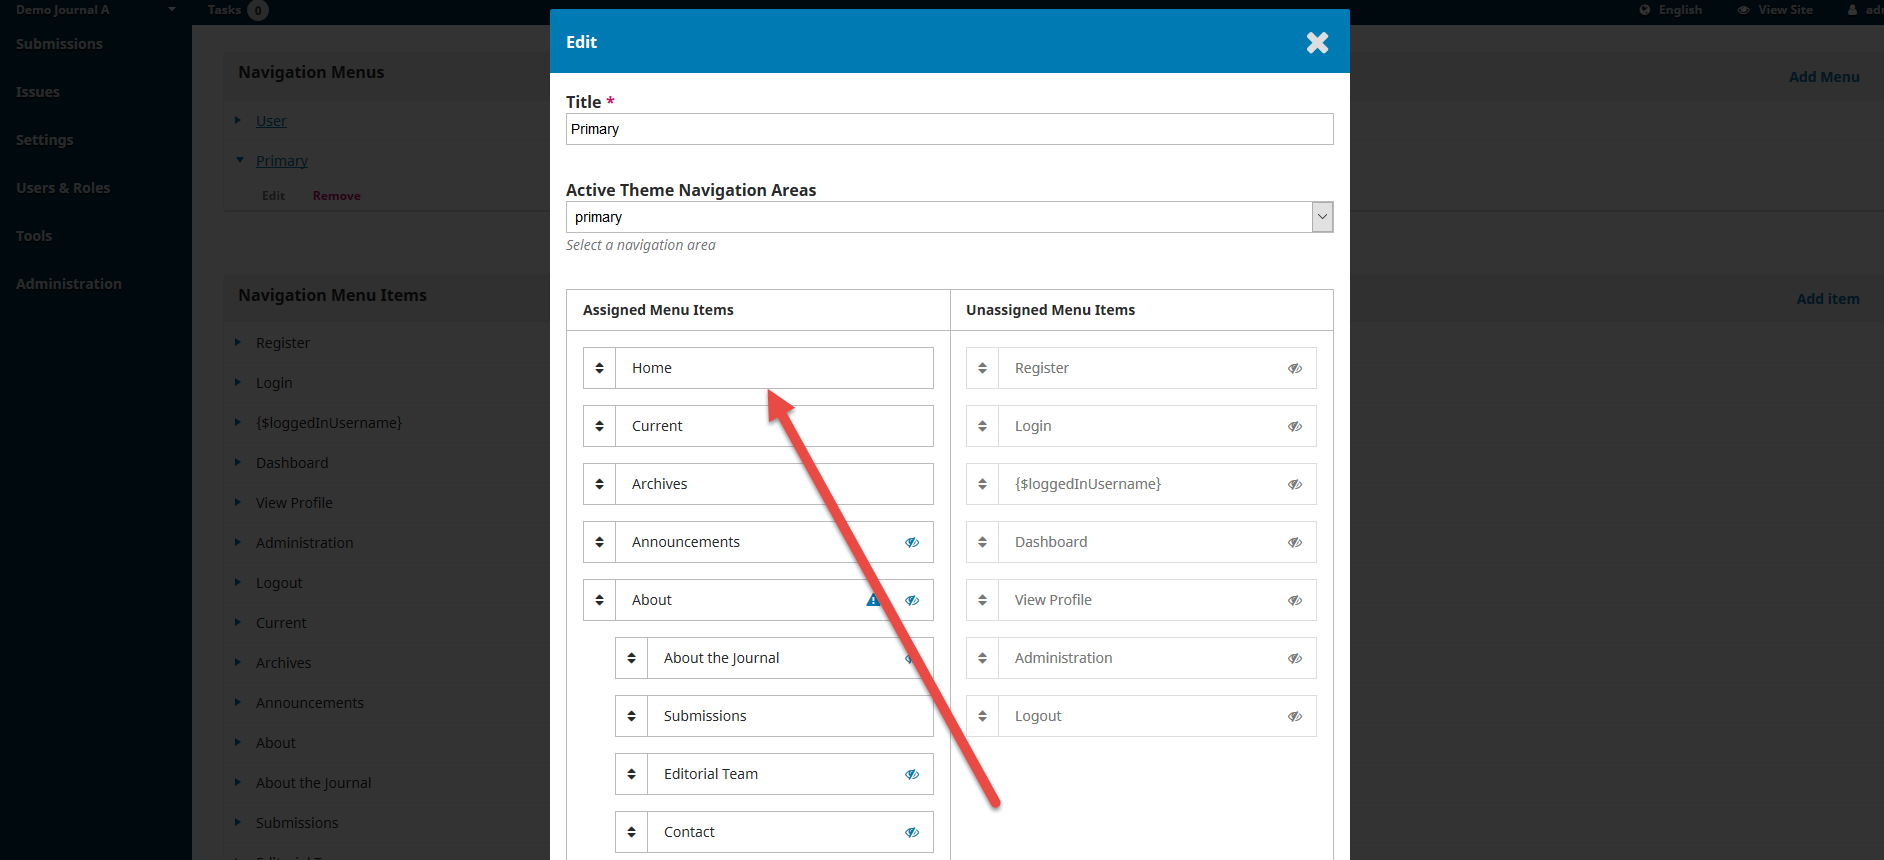Click the Remove link under Primary
Viewport: 1884px width, 860px height.
tap(337, 196)
